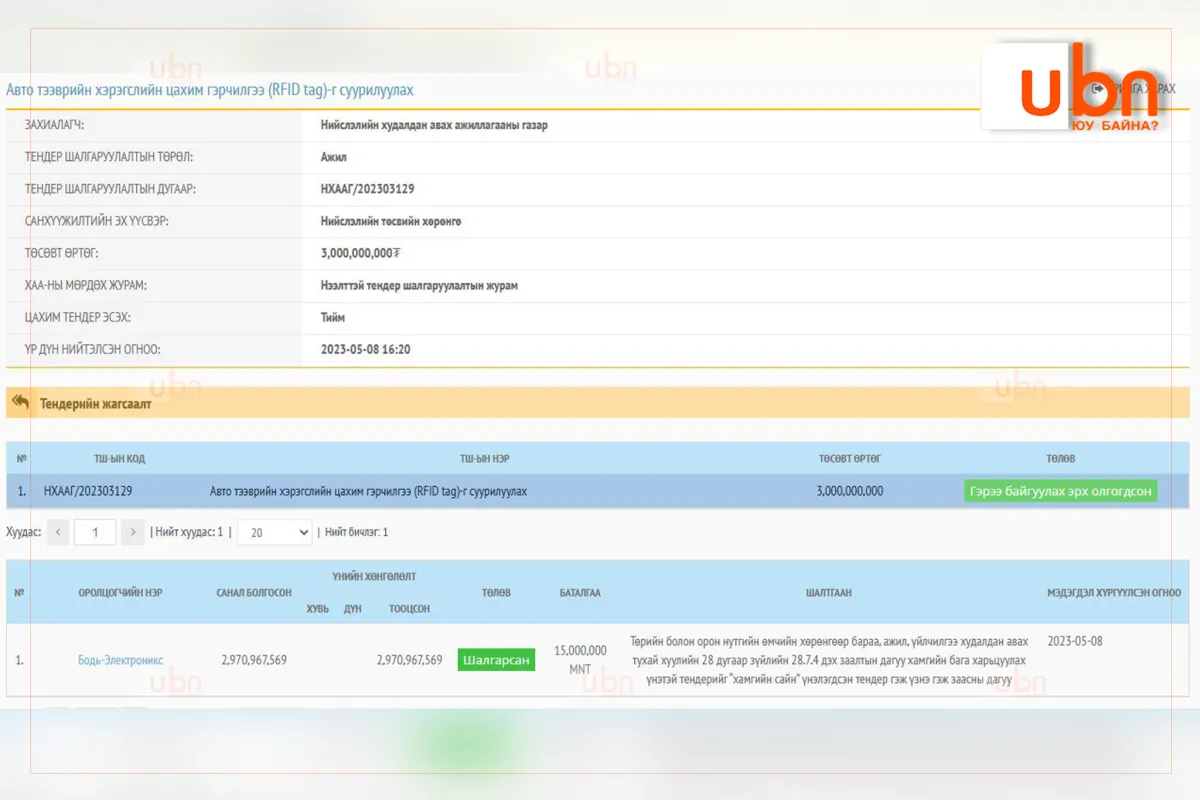Go to the next page with the right arrow
The height and width of the screenshot is (800, 1200).
pos(133,532)
